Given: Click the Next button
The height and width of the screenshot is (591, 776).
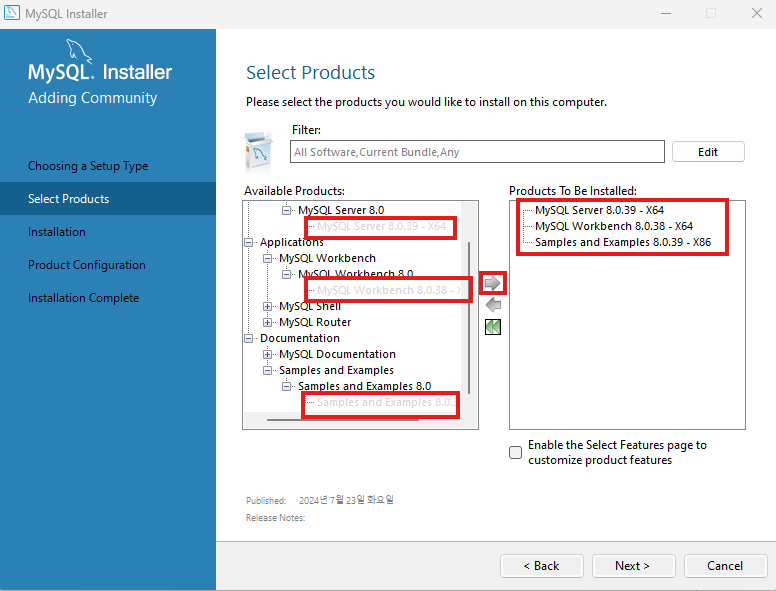Looking at the screenshot, I should (633, 566).
